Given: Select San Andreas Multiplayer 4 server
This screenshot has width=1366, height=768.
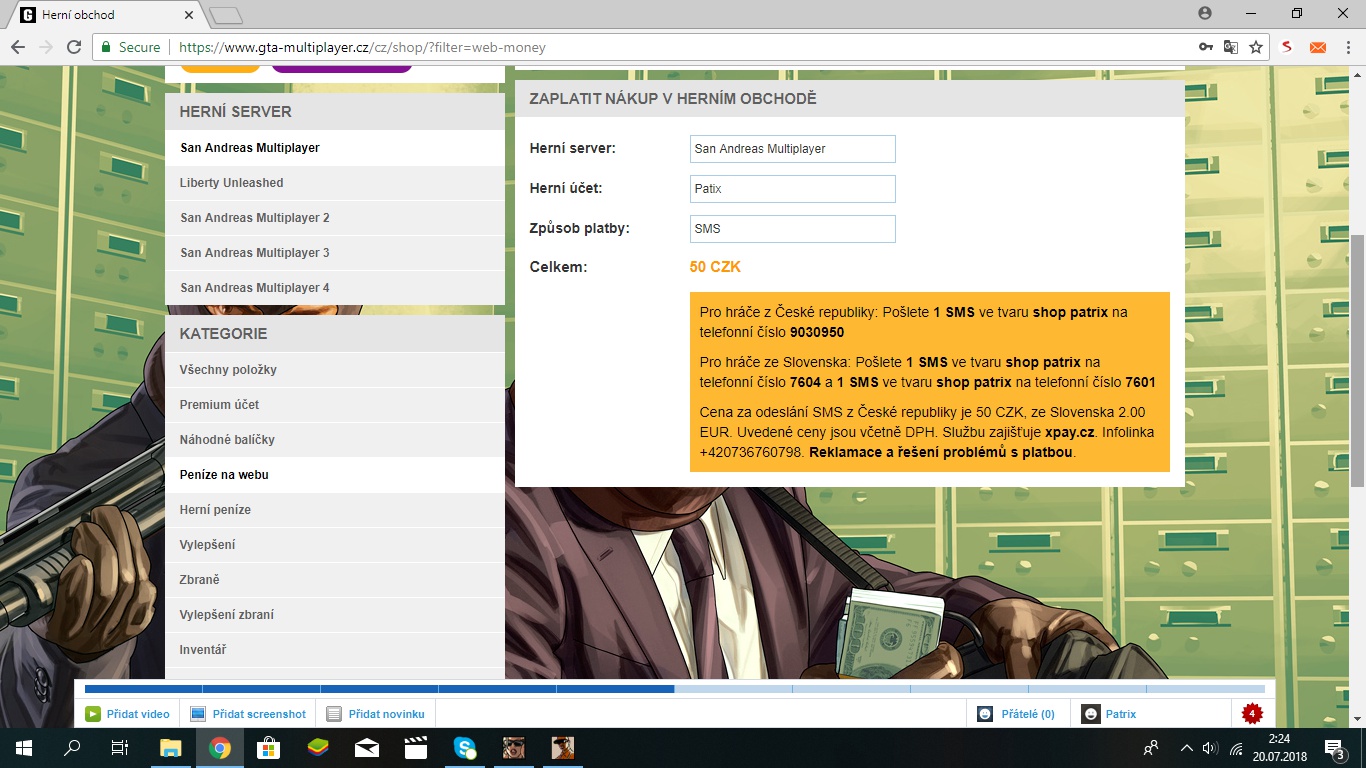Looking at the screenshot, I should click(x=335, y=288).
